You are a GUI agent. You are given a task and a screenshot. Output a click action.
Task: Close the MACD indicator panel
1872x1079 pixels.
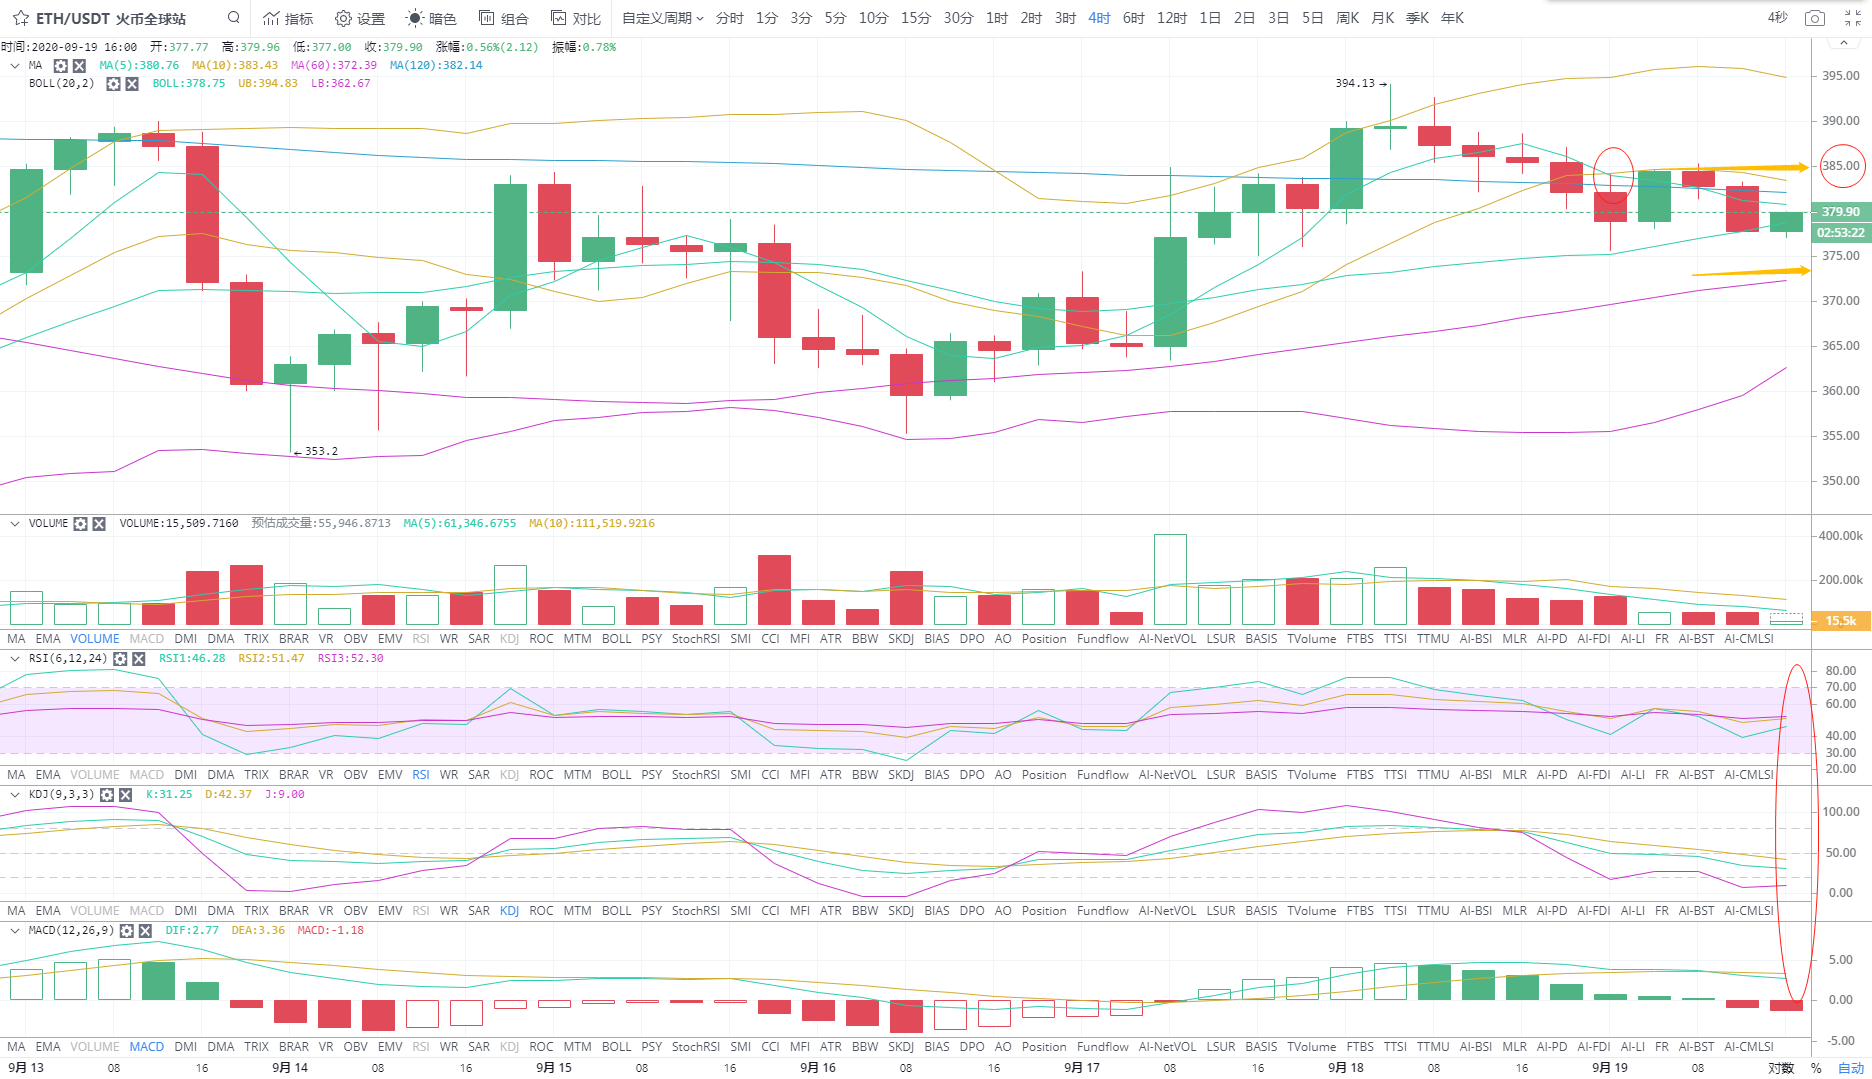(145, 931)
